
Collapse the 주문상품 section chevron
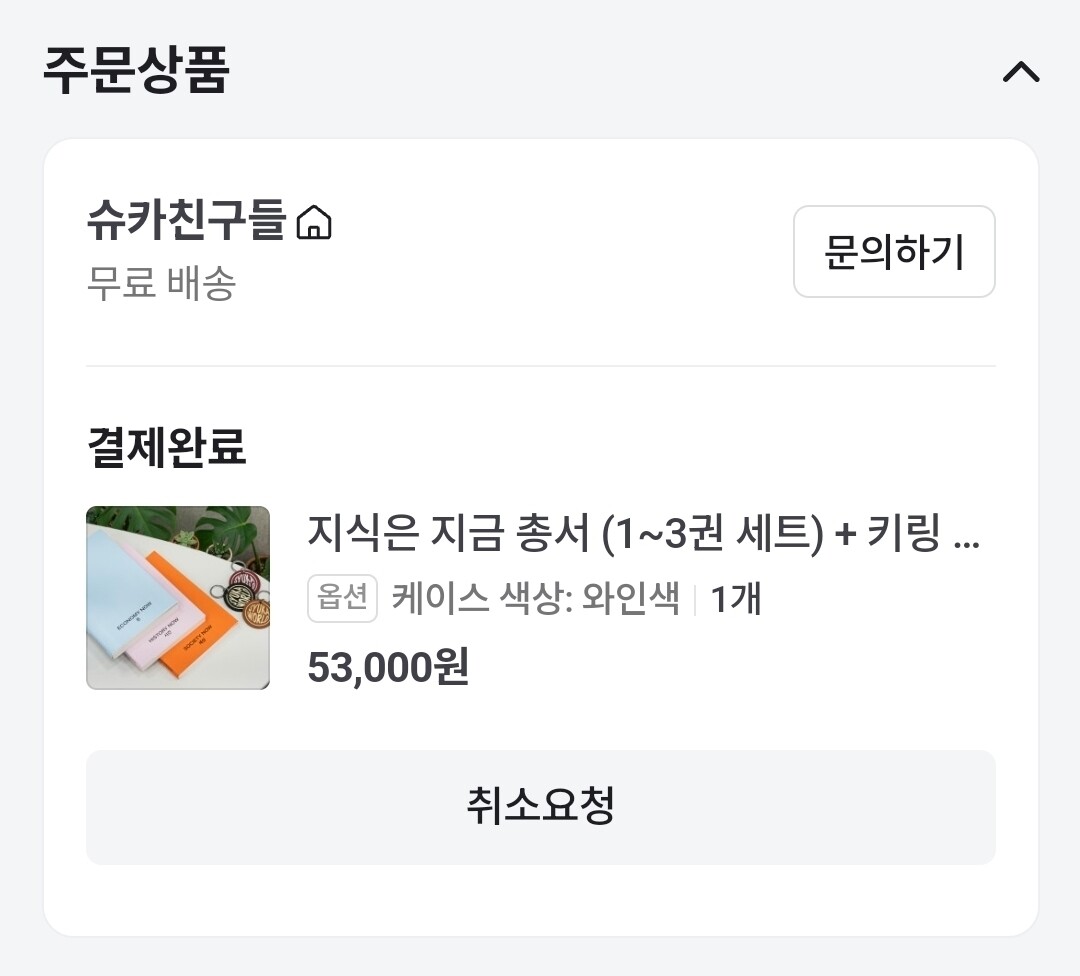[1020, 72]
